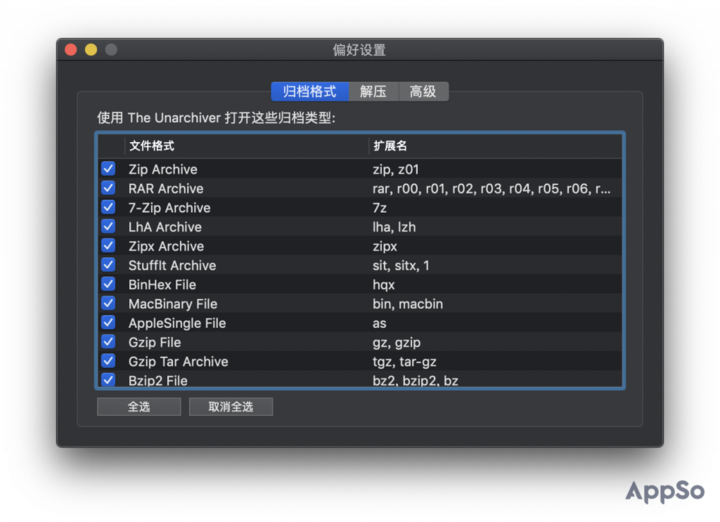Viewport: 720px width, 522px height.
Task: Click the 'zip, z01' extension cell
Action: coord(396,169)
